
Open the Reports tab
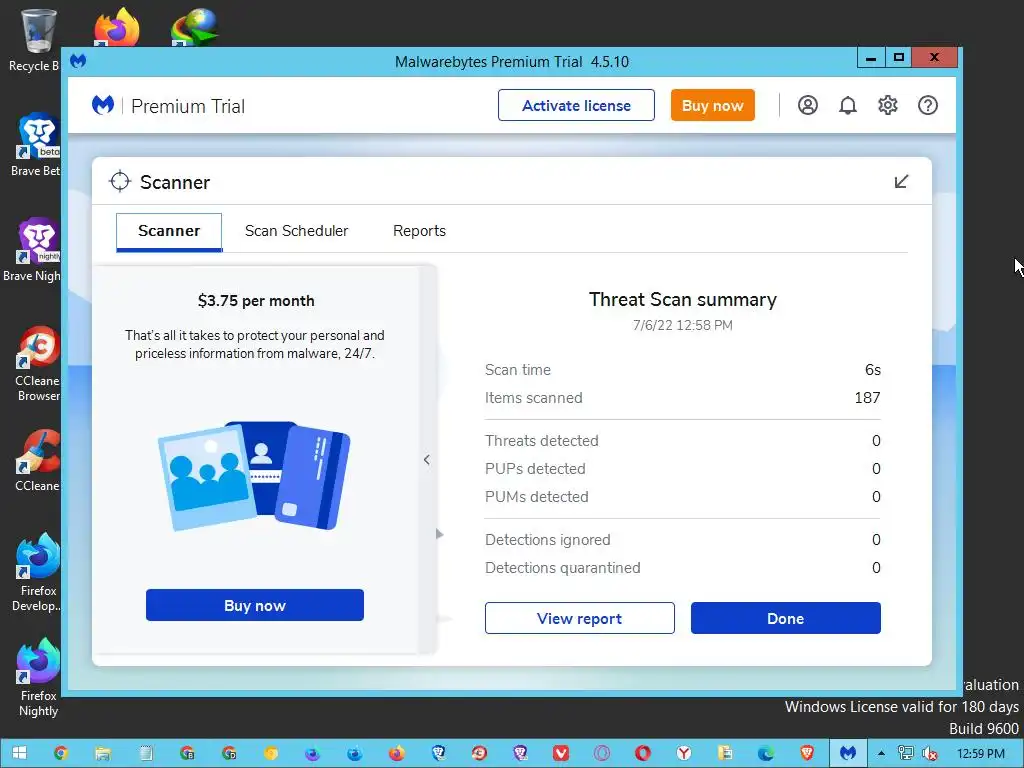coord(419,231)
